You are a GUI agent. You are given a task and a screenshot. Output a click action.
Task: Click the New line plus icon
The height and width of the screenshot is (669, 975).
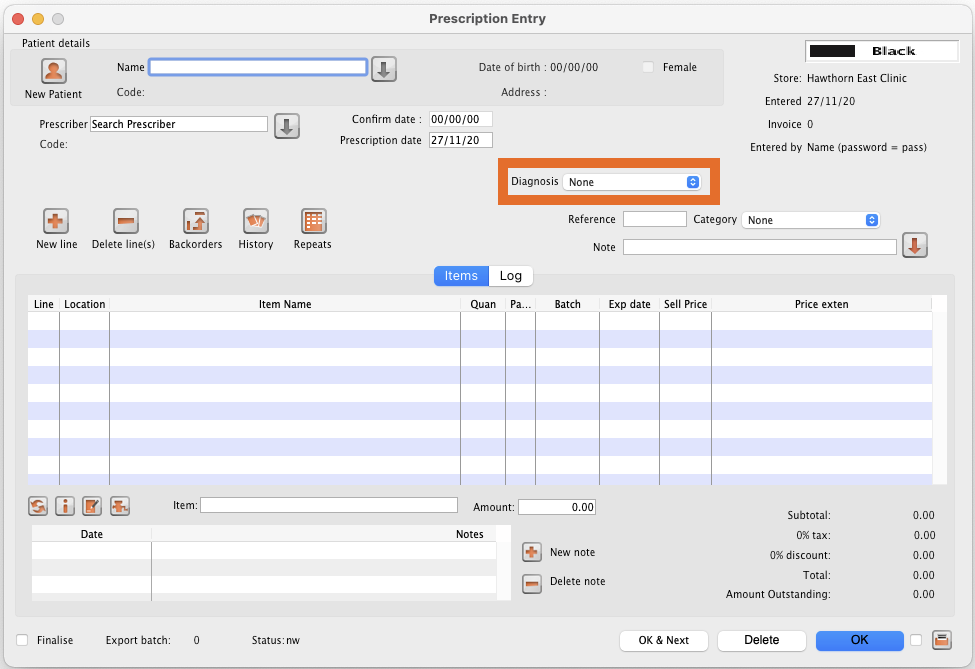tap(56, 222)
